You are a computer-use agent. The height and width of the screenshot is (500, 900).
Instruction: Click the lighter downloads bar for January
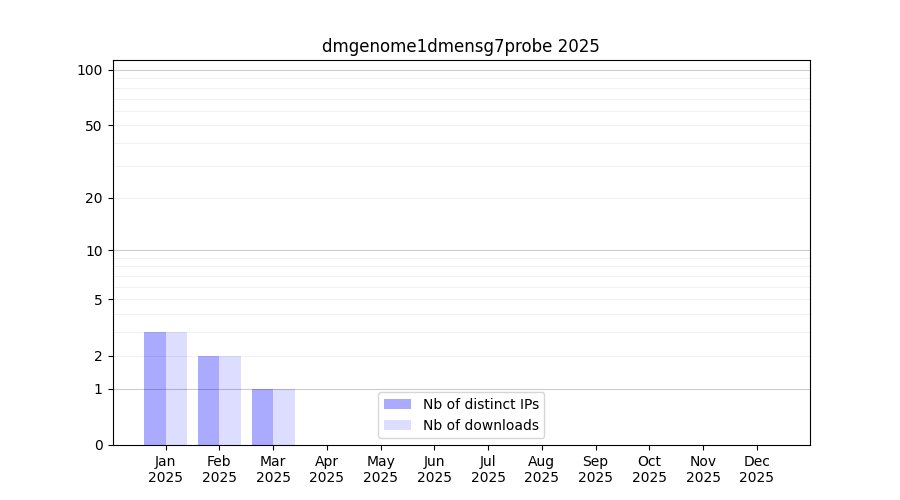176,388
